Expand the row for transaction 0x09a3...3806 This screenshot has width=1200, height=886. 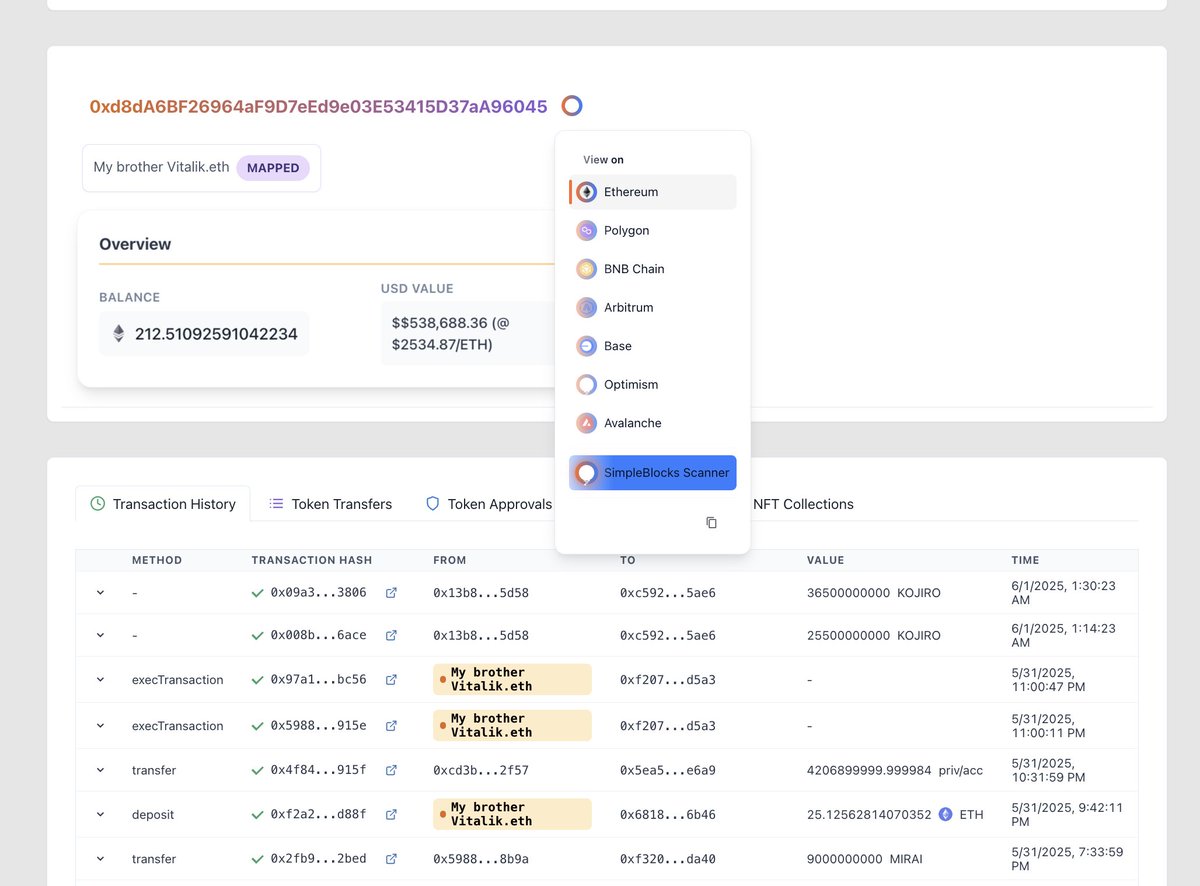(x=100, y=593)
